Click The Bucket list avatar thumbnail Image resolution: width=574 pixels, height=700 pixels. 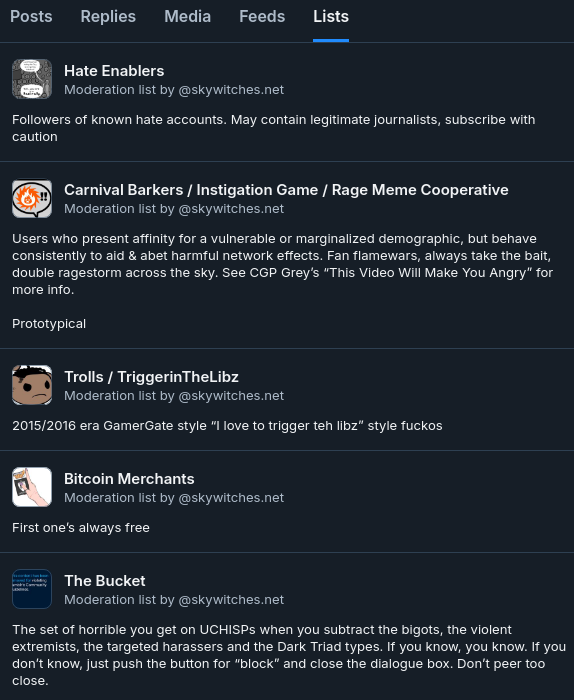pyautogui.click(x=32, y=589)
